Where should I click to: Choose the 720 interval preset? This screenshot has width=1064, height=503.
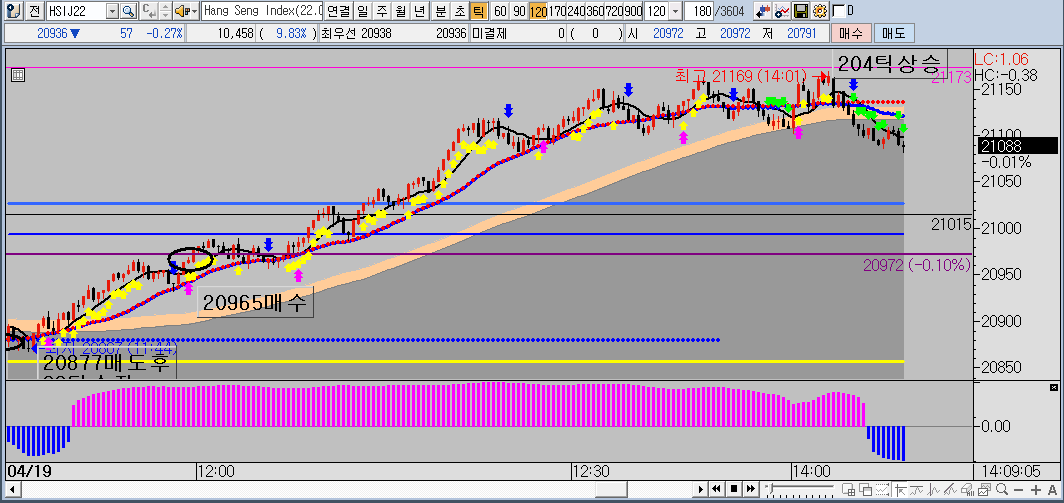click(x=614, y=11)
